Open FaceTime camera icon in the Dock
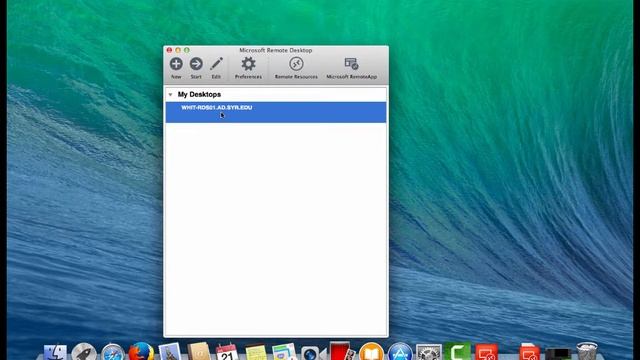Image resolution: width=640 pixels, height=360 pixels. click(x=313, y=353)
